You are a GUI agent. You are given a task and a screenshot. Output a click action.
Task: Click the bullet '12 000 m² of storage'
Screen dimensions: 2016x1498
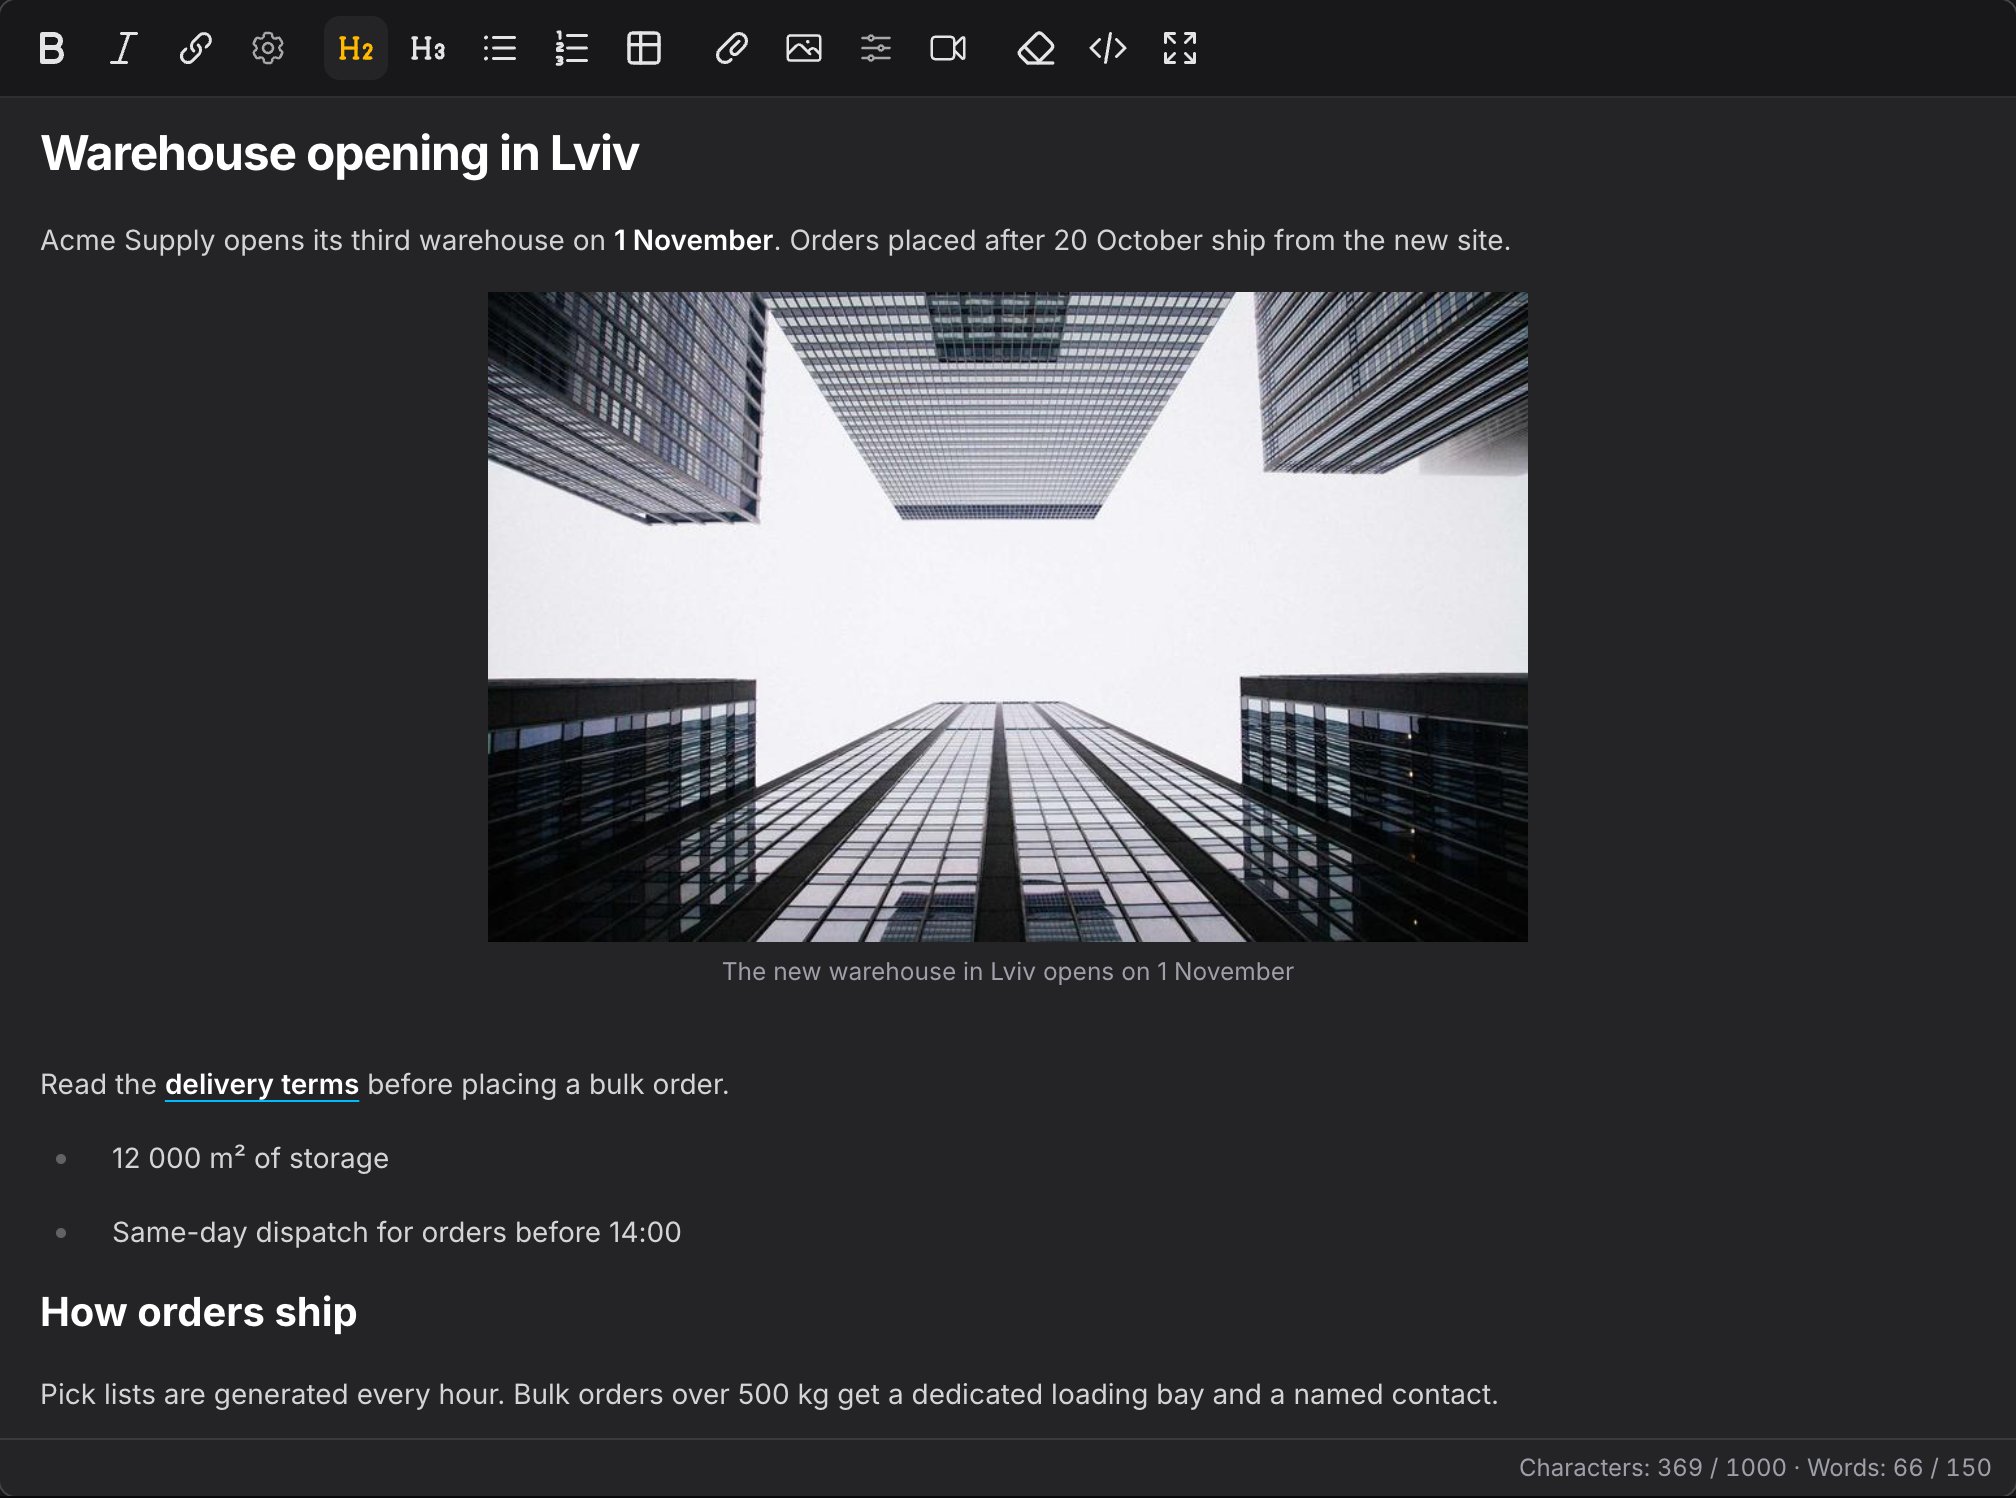click(x=250, y=1158)
